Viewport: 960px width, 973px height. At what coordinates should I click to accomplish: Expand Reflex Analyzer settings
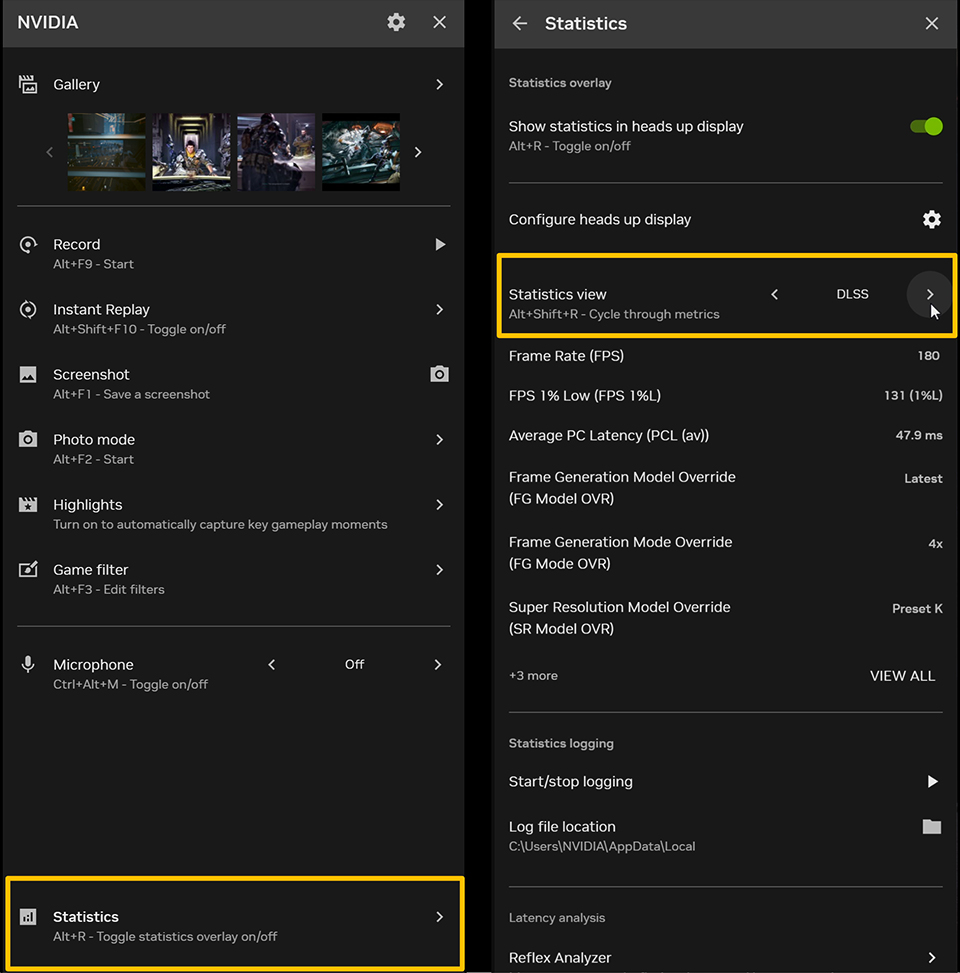[931, 957]
